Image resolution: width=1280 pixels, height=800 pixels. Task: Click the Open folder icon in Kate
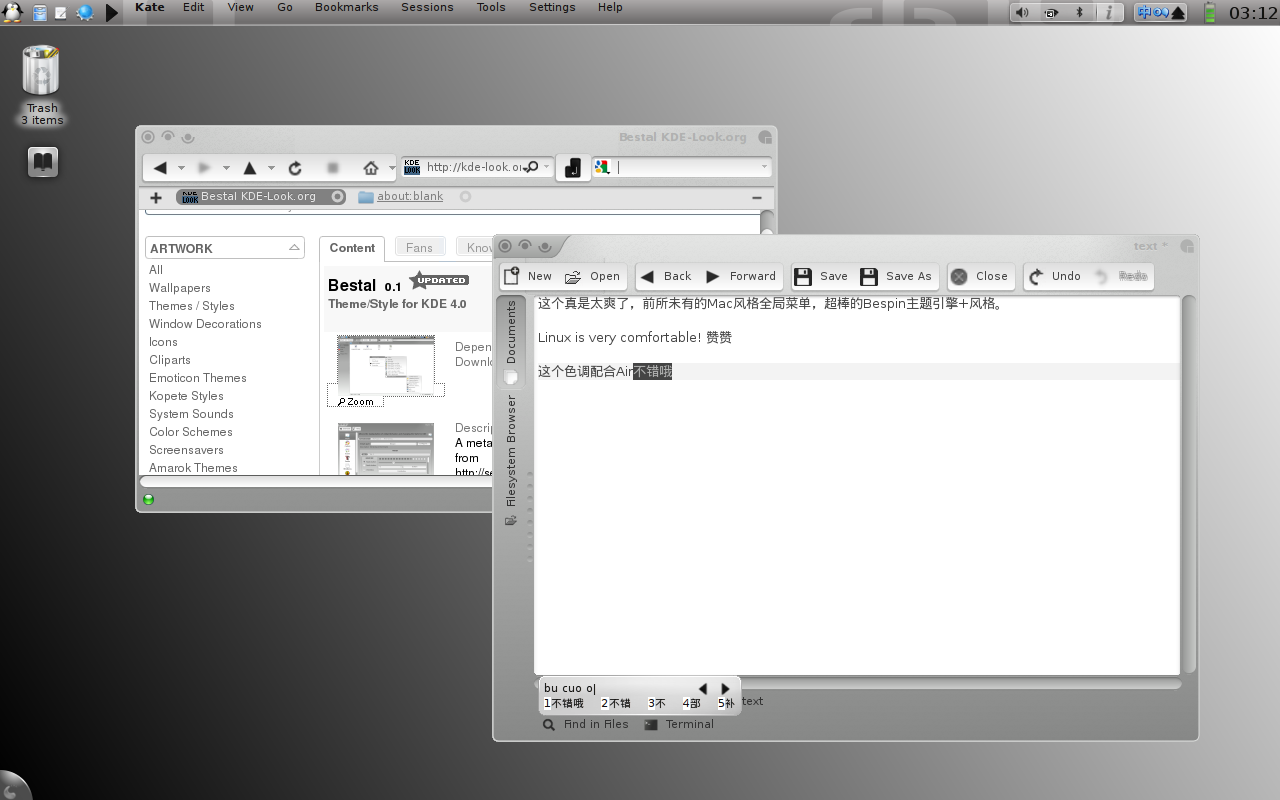click(573, 277)
